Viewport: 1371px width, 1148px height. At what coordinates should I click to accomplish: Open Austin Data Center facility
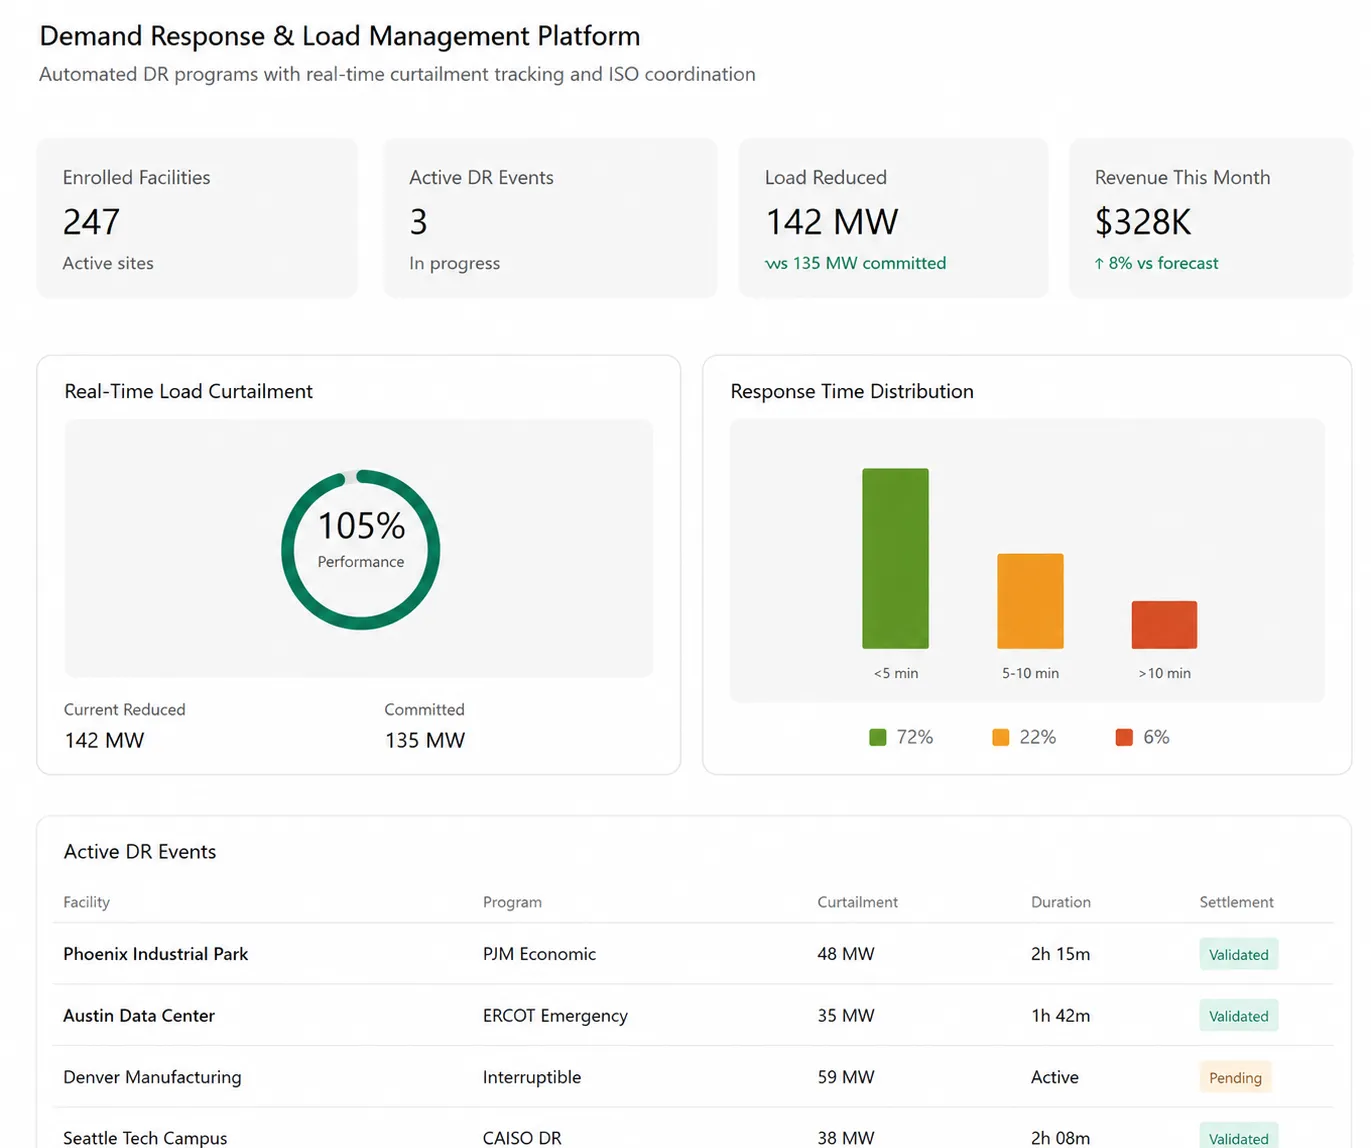coord(139,1015)
